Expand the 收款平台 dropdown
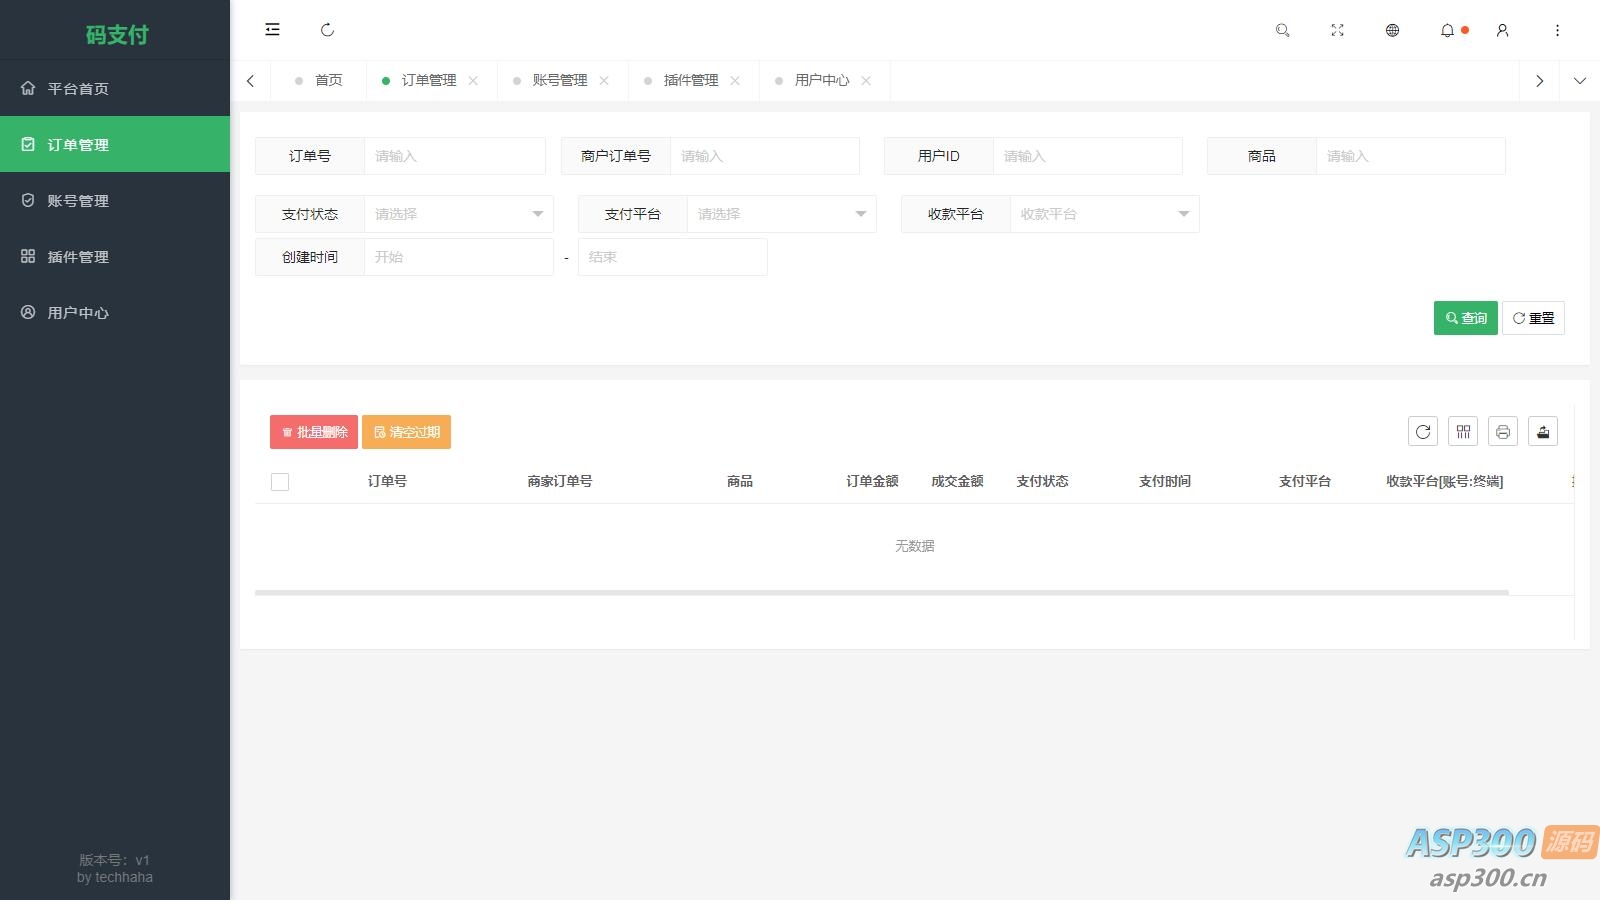Image resolution: width=1600 pixels, height=900 pixels. click(x=1104, y=214)
